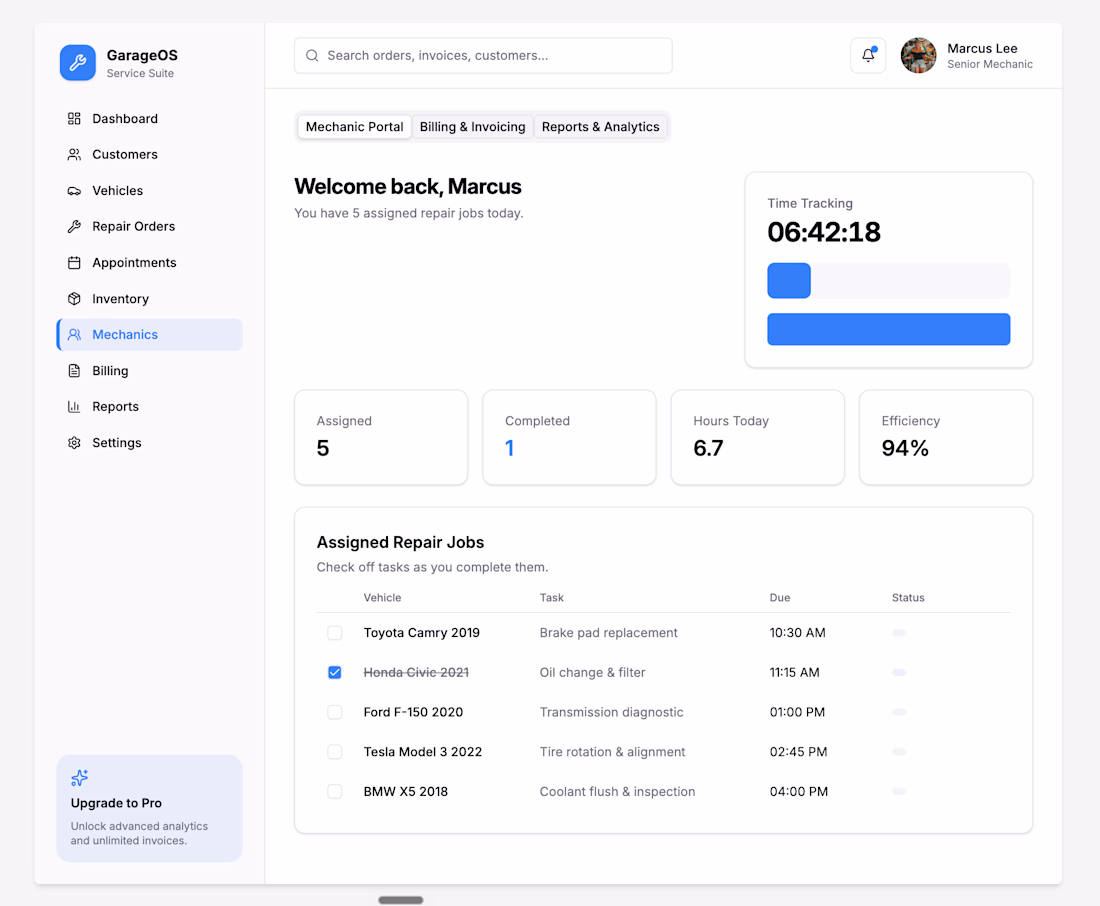Open Settings via gear icon
Viewport: 1100px width, 906px height.
74,443
